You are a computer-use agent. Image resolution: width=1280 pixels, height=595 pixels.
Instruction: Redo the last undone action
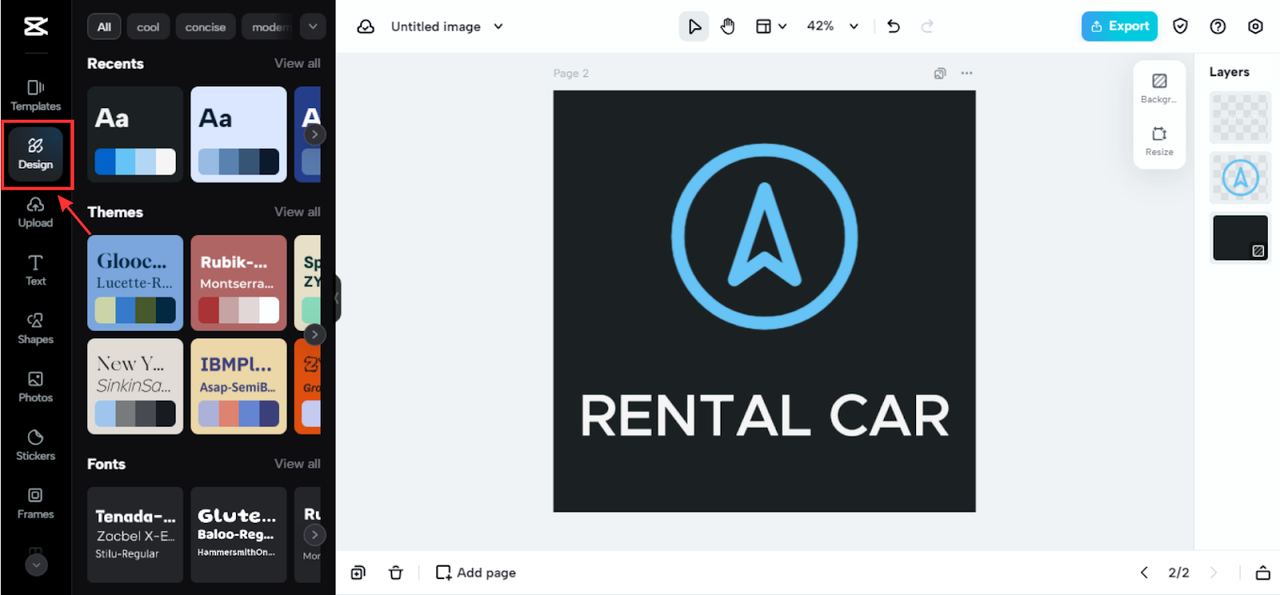927,27
